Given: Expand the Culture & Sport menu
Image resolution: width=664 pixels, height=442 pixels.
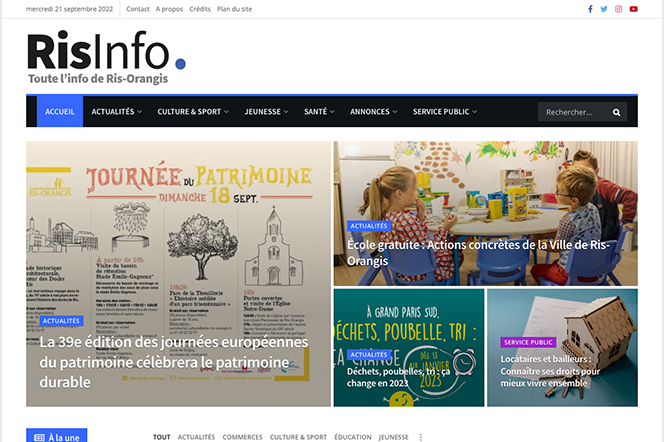Looking at the screenshot, I should pyautogui.click(x=193, y=112).
